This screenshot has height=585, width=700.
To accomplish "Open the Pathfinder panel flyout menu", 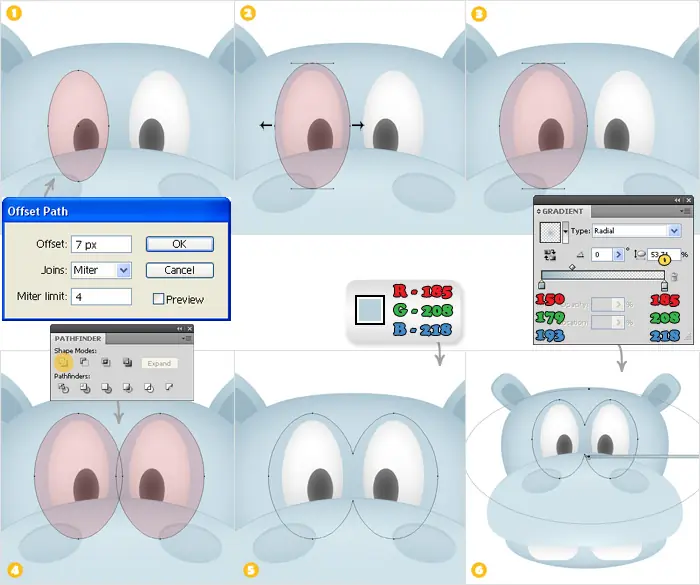I will tap(187, 338).
